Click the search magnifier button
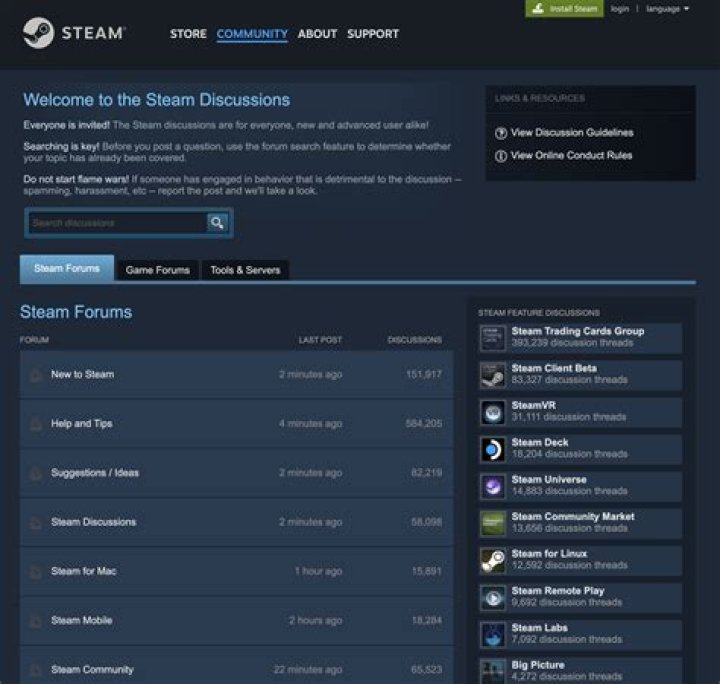 (217, 223)
